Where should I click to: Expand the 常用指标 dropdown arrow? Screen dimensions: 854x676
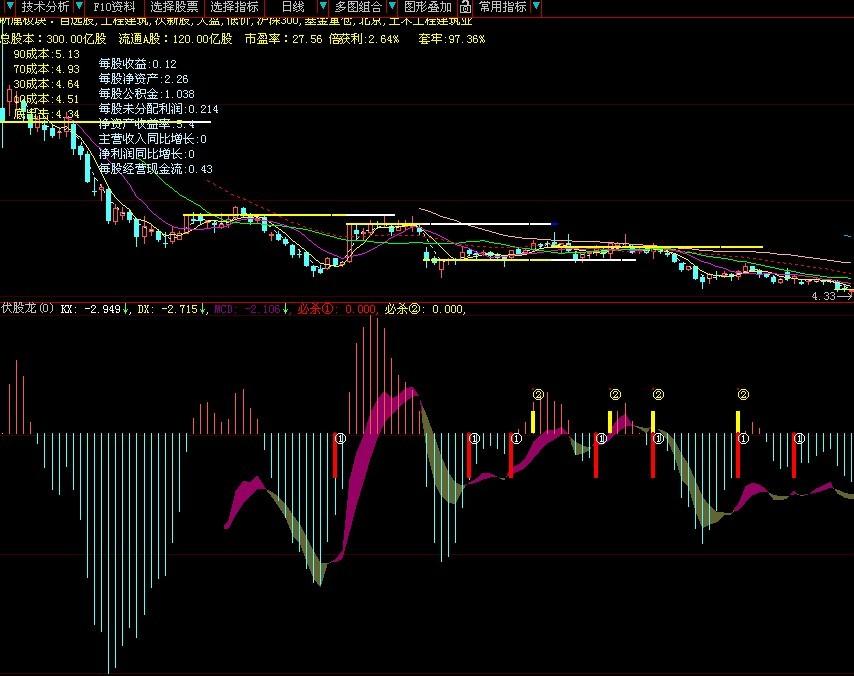pos(535,7)
